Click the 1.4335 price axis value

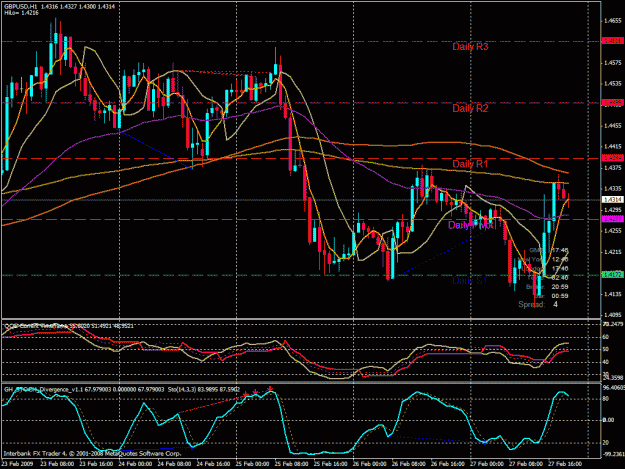click(613, 188)
